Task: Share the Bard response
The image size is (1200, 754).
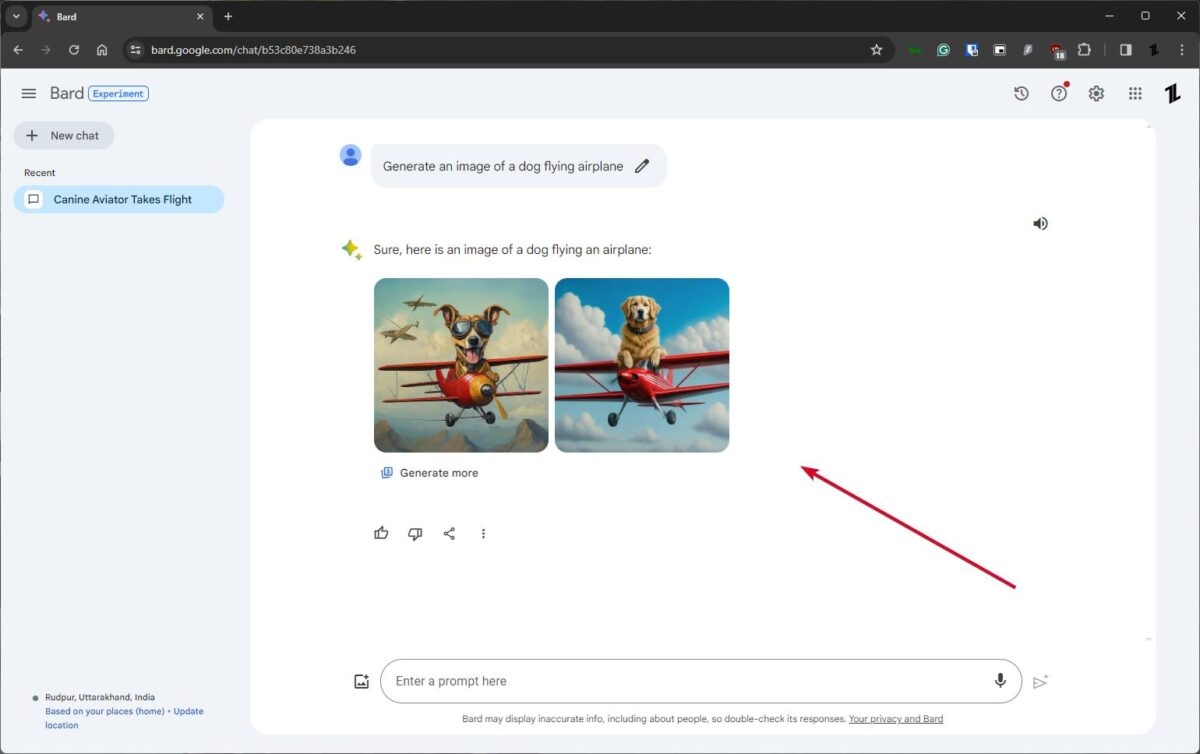Action: point(449,533)
